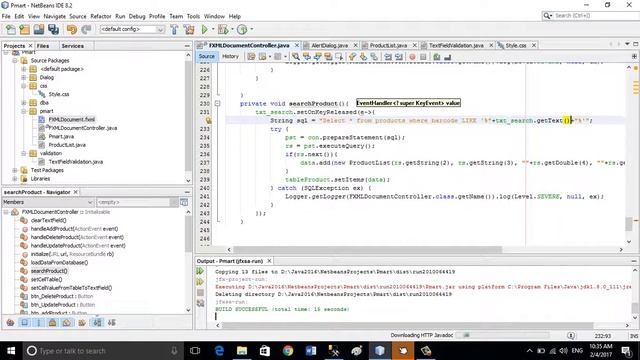Toggle Show Fields filter in Navigator

pos(25,322)
